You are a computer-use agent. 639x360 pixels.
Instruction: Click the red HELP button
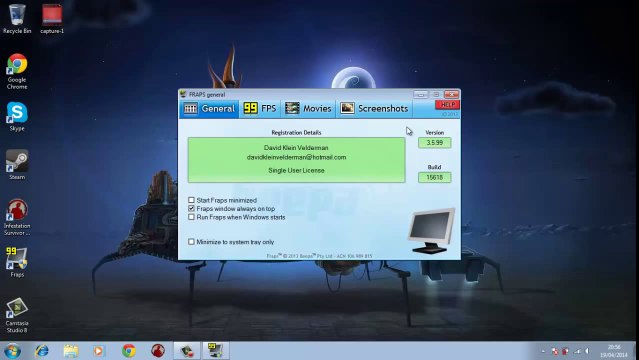click(447, 105)
